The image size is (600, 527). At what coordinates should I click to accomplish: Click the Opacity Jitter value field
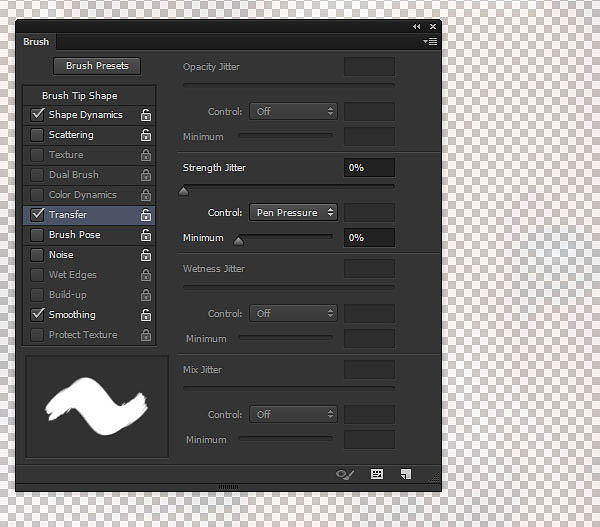pyautogui.click(x=369, y=67)
